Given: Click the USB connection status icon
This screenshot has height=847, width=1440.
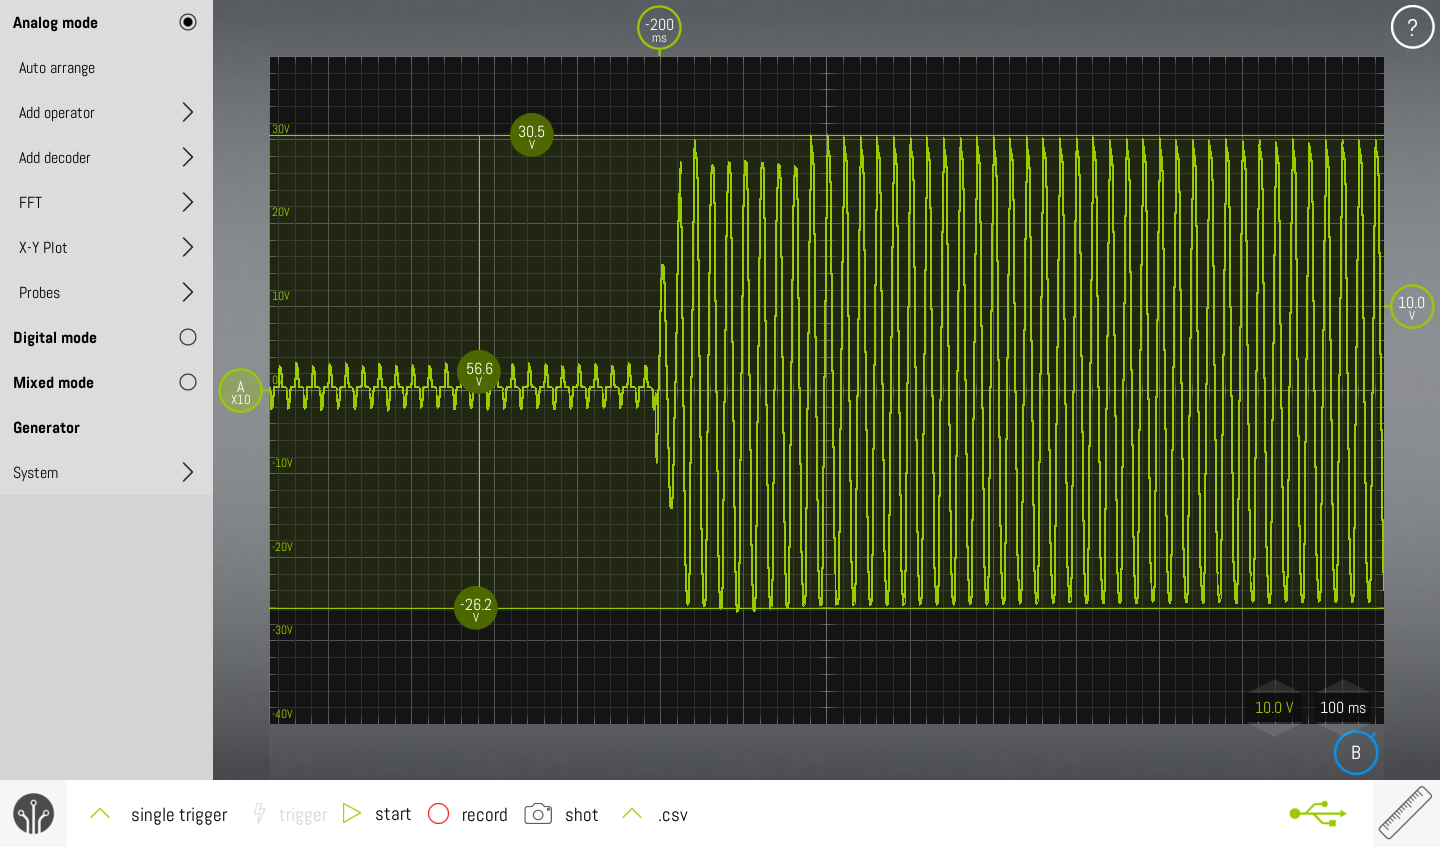Looking at the screenshot, I should (1318, 813).
